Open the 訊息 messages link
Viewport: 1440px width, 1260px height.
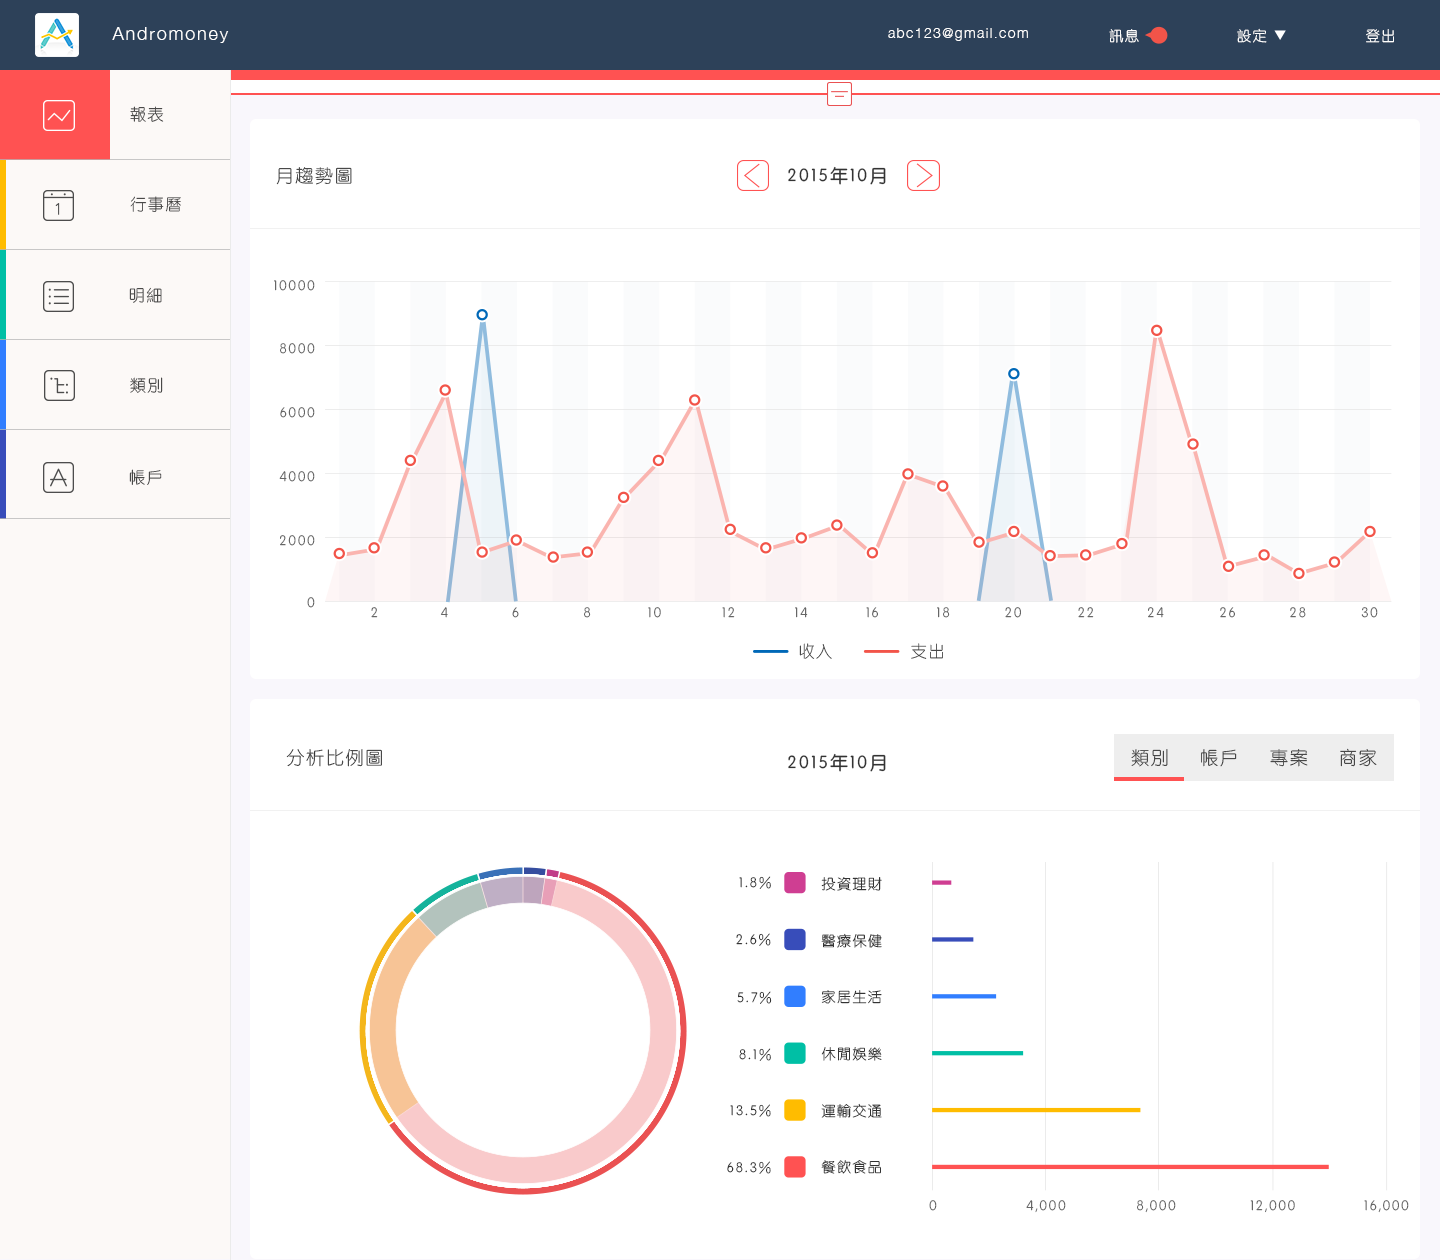point(1124,36)
